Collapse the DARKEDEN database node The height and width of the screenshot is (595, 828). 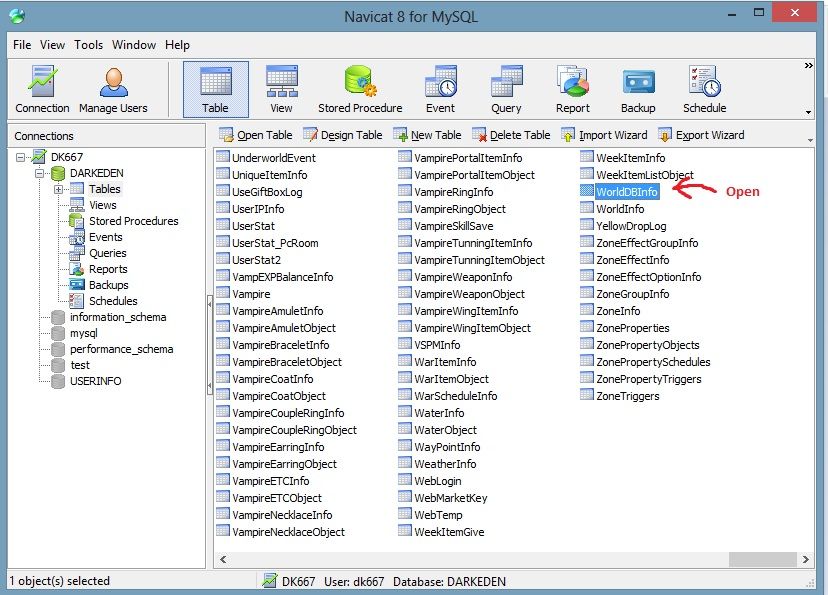point(40,173)
